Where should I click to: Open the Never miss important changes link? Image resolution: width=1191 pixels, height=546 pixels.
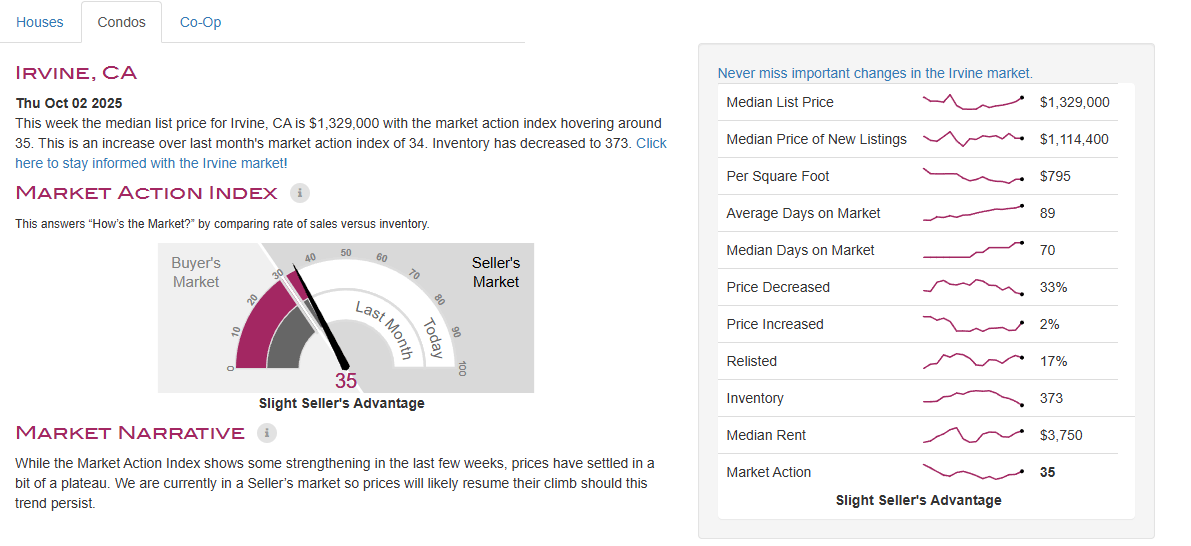point(875,73)
